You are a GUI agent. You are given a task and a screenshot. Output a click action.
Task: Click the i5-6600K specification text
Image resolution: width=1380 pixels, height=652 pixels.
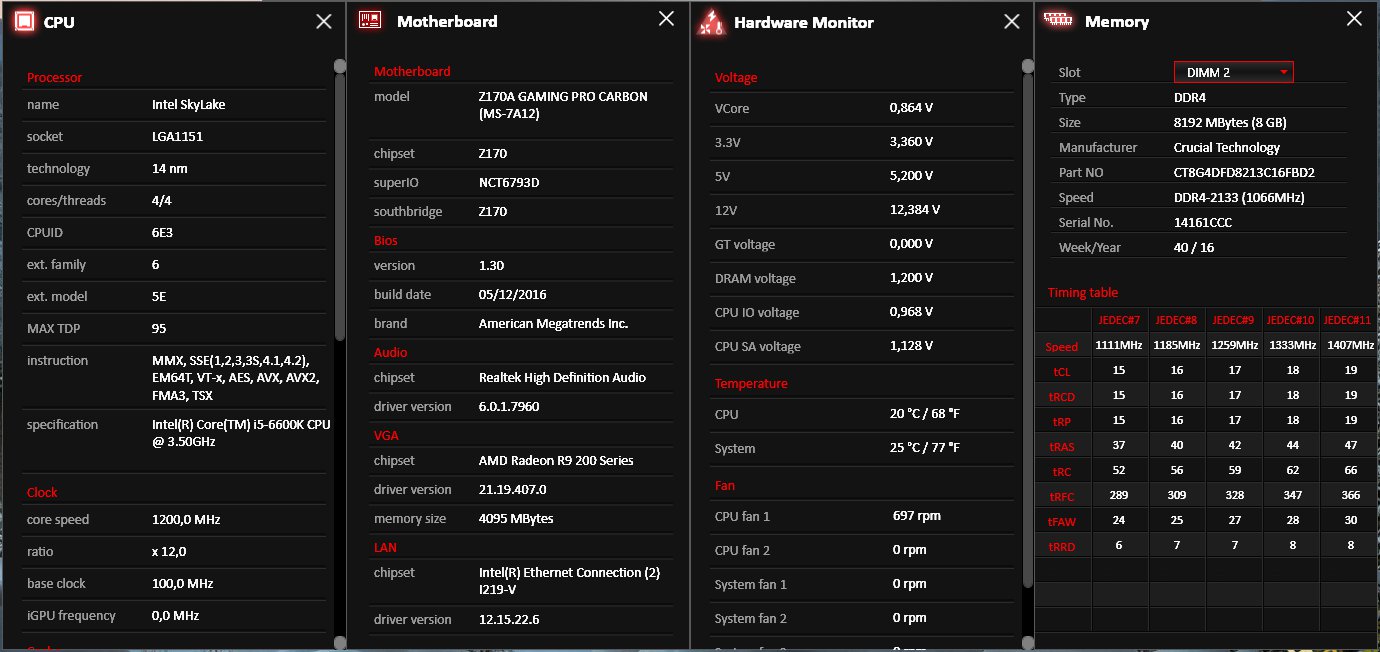[x=241, y=433]
